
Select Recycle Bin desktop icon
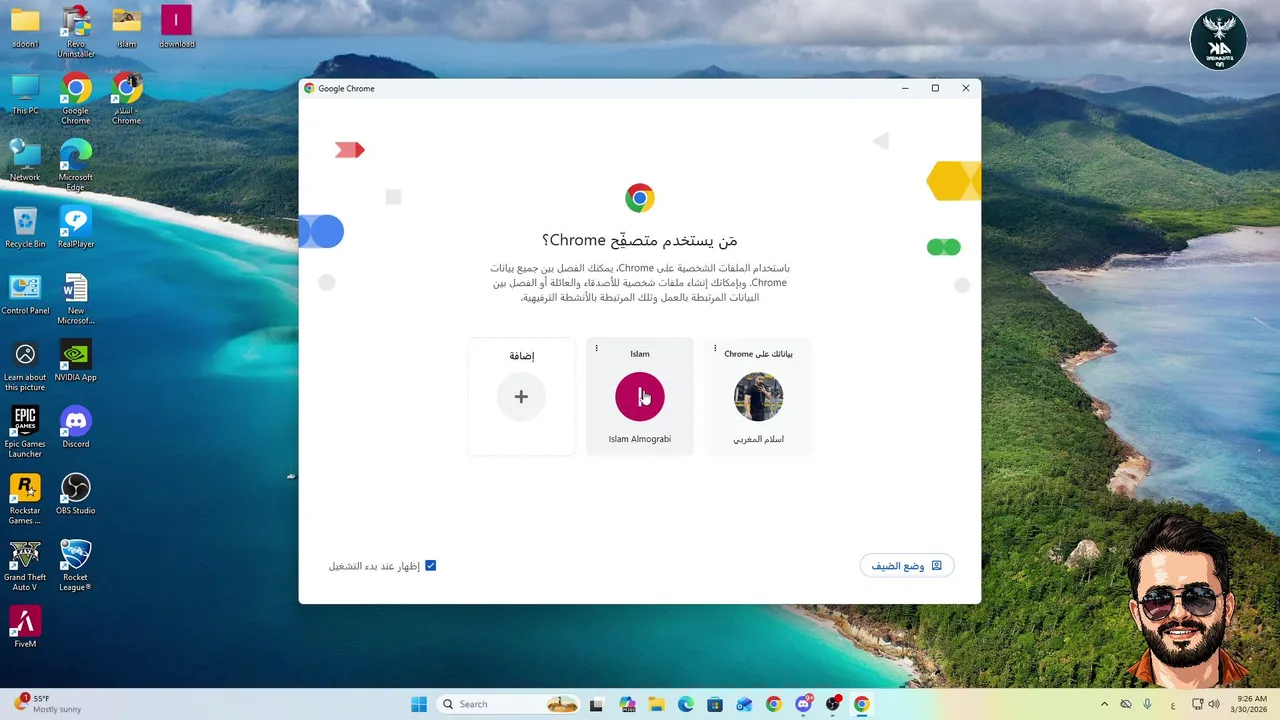(x=25, y=228)
